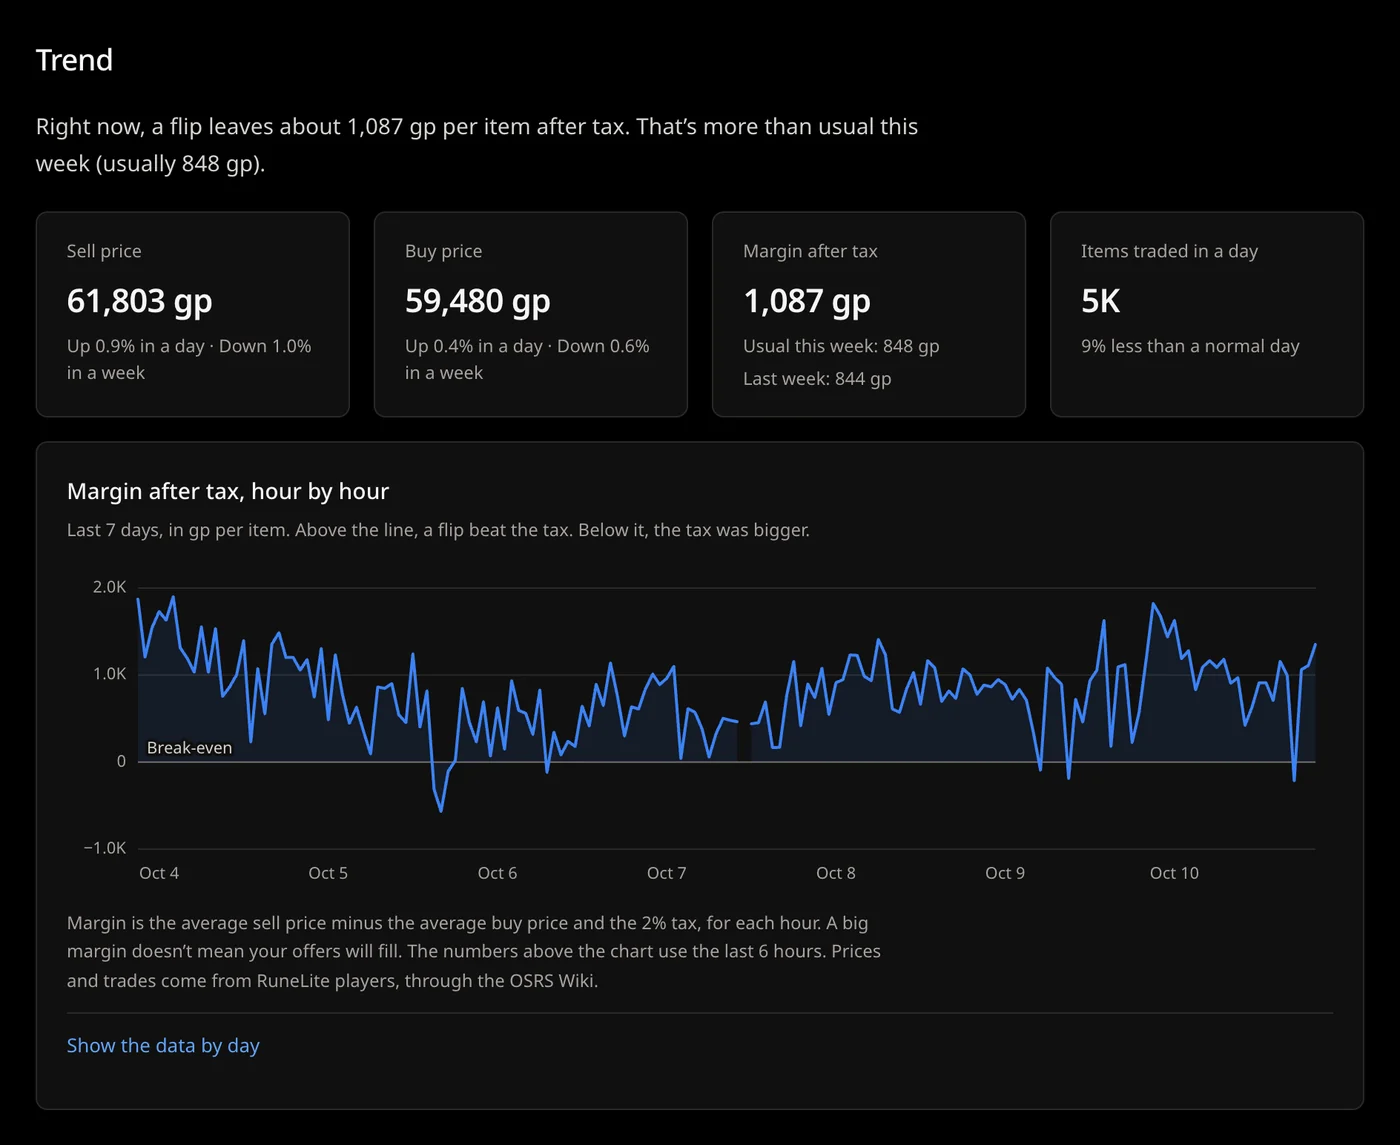Click 'Last week: 844 gp' text
Screen dimensions: 1400x1145
click(x=817, y=378)
